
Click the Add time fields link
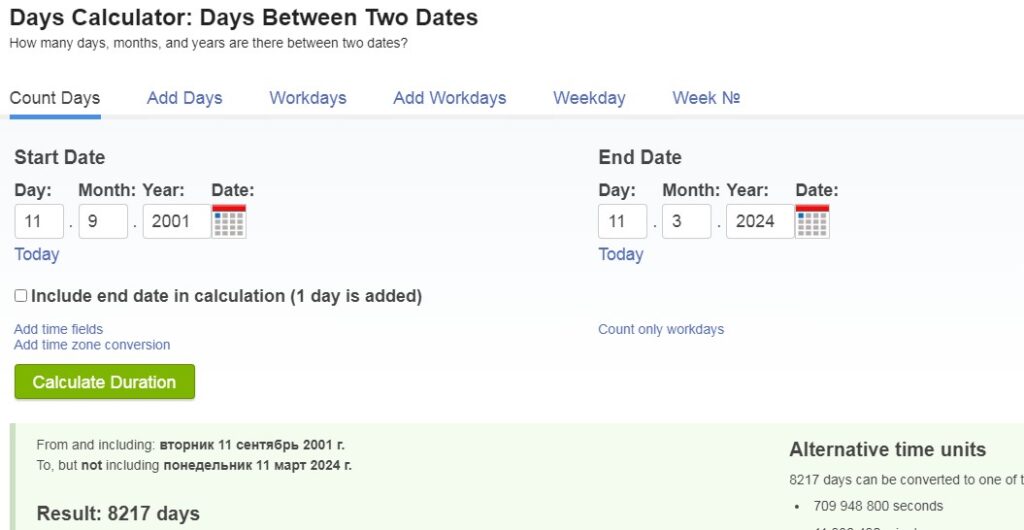[58, 329]
